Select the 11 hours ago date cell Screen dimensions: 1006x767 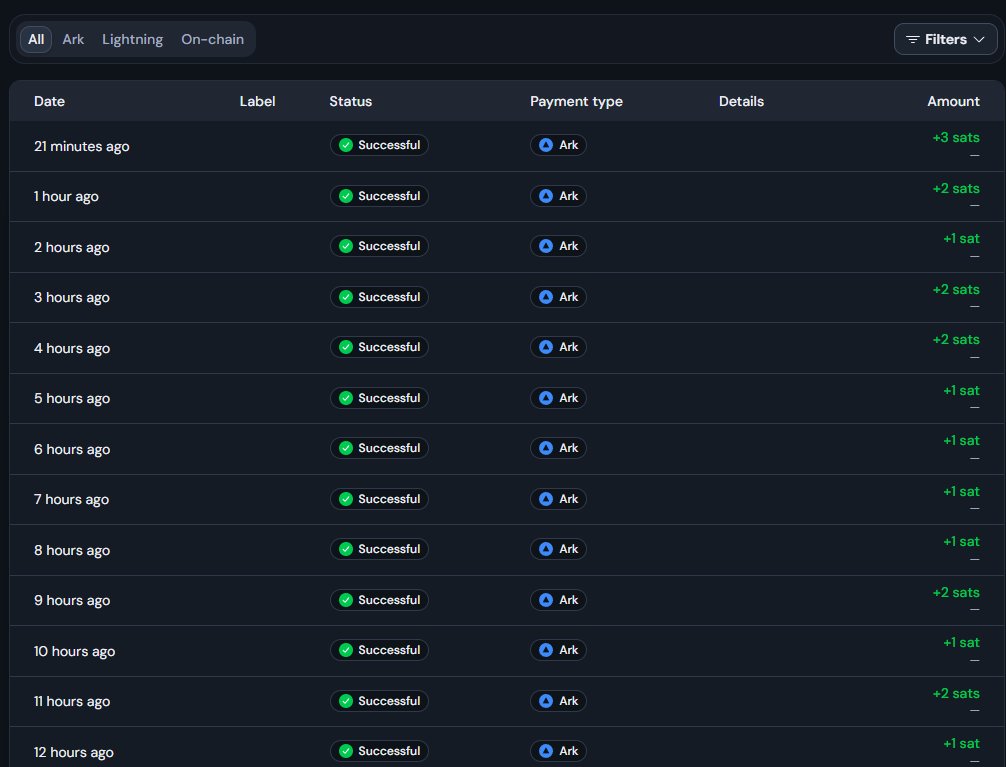point(72,702)
